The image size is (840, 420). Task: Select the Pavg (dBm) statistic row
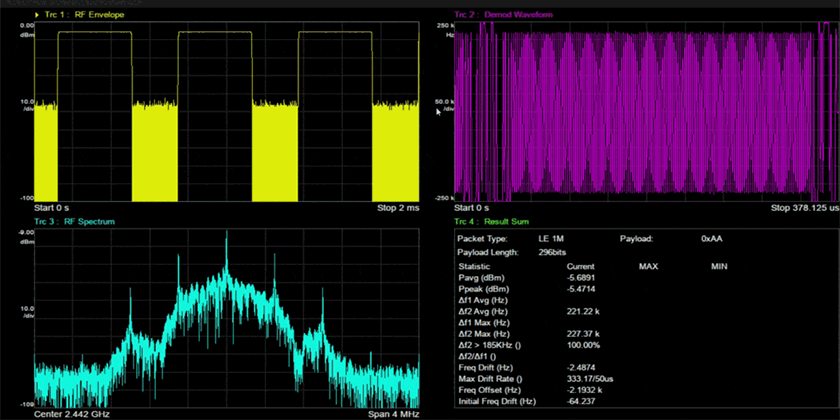pyautogui.click(x=483, y=277)
